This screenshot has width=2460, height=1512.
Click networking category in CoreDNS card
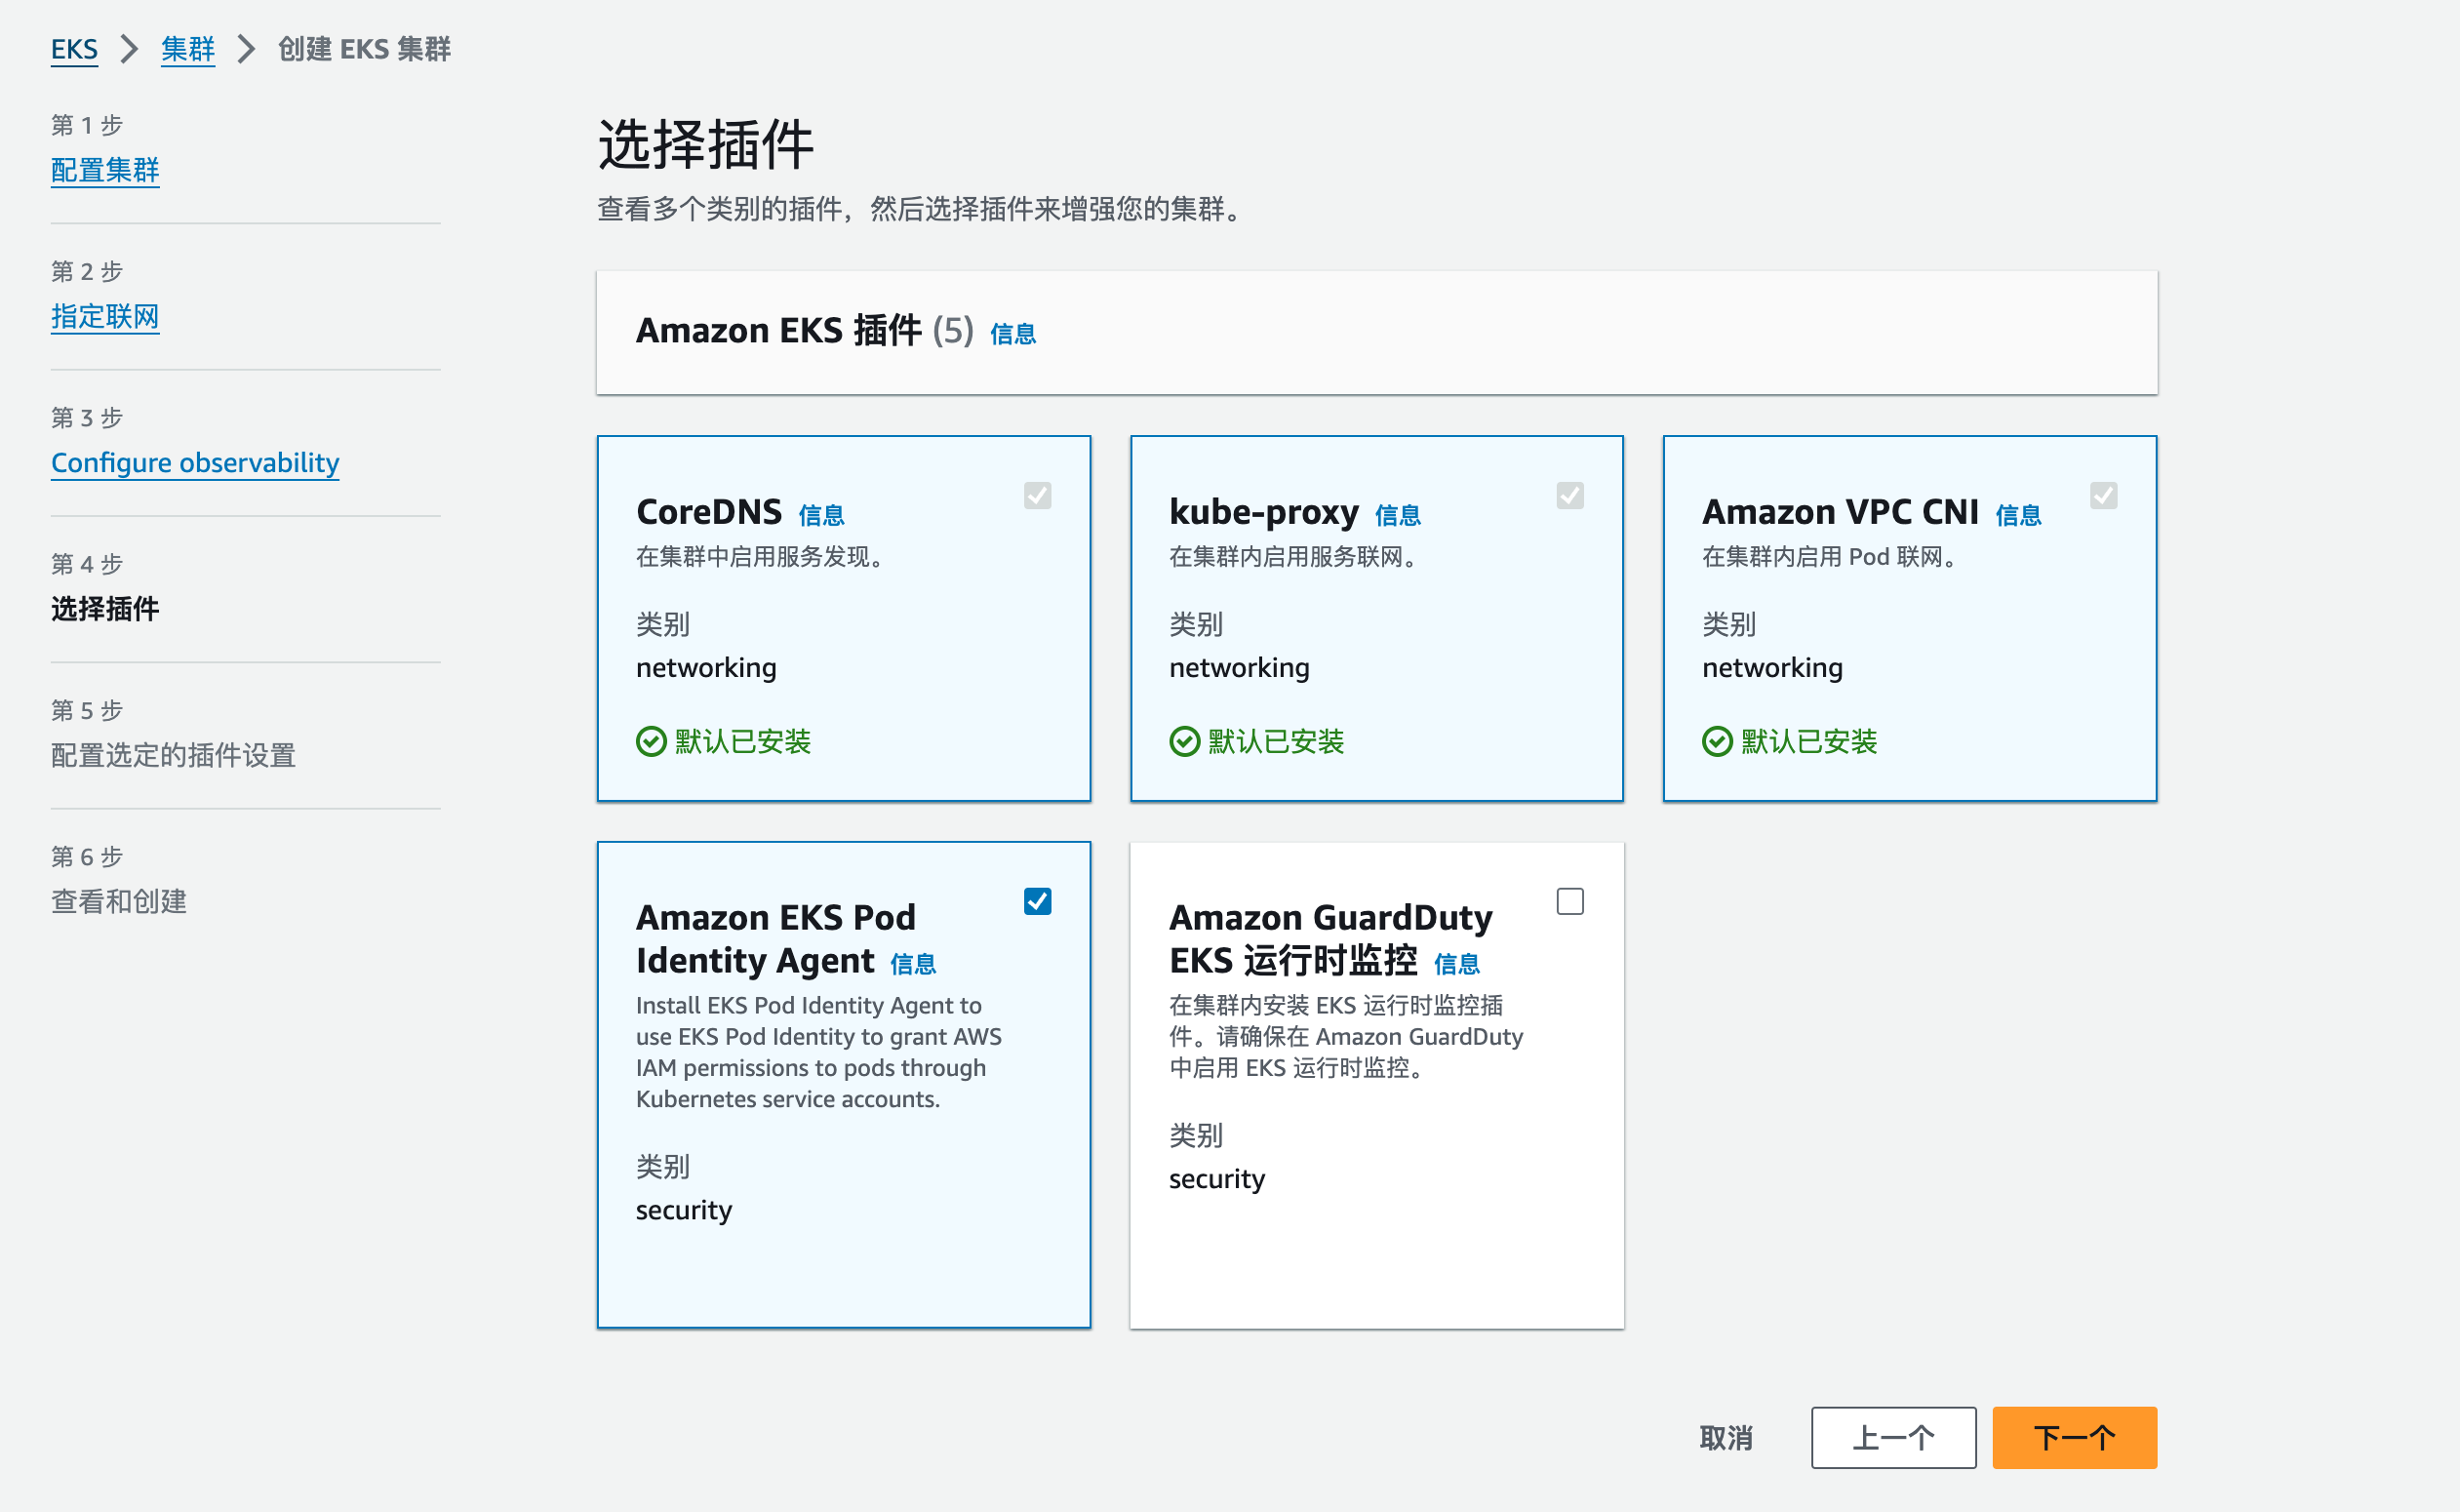[x=706, y=668]
